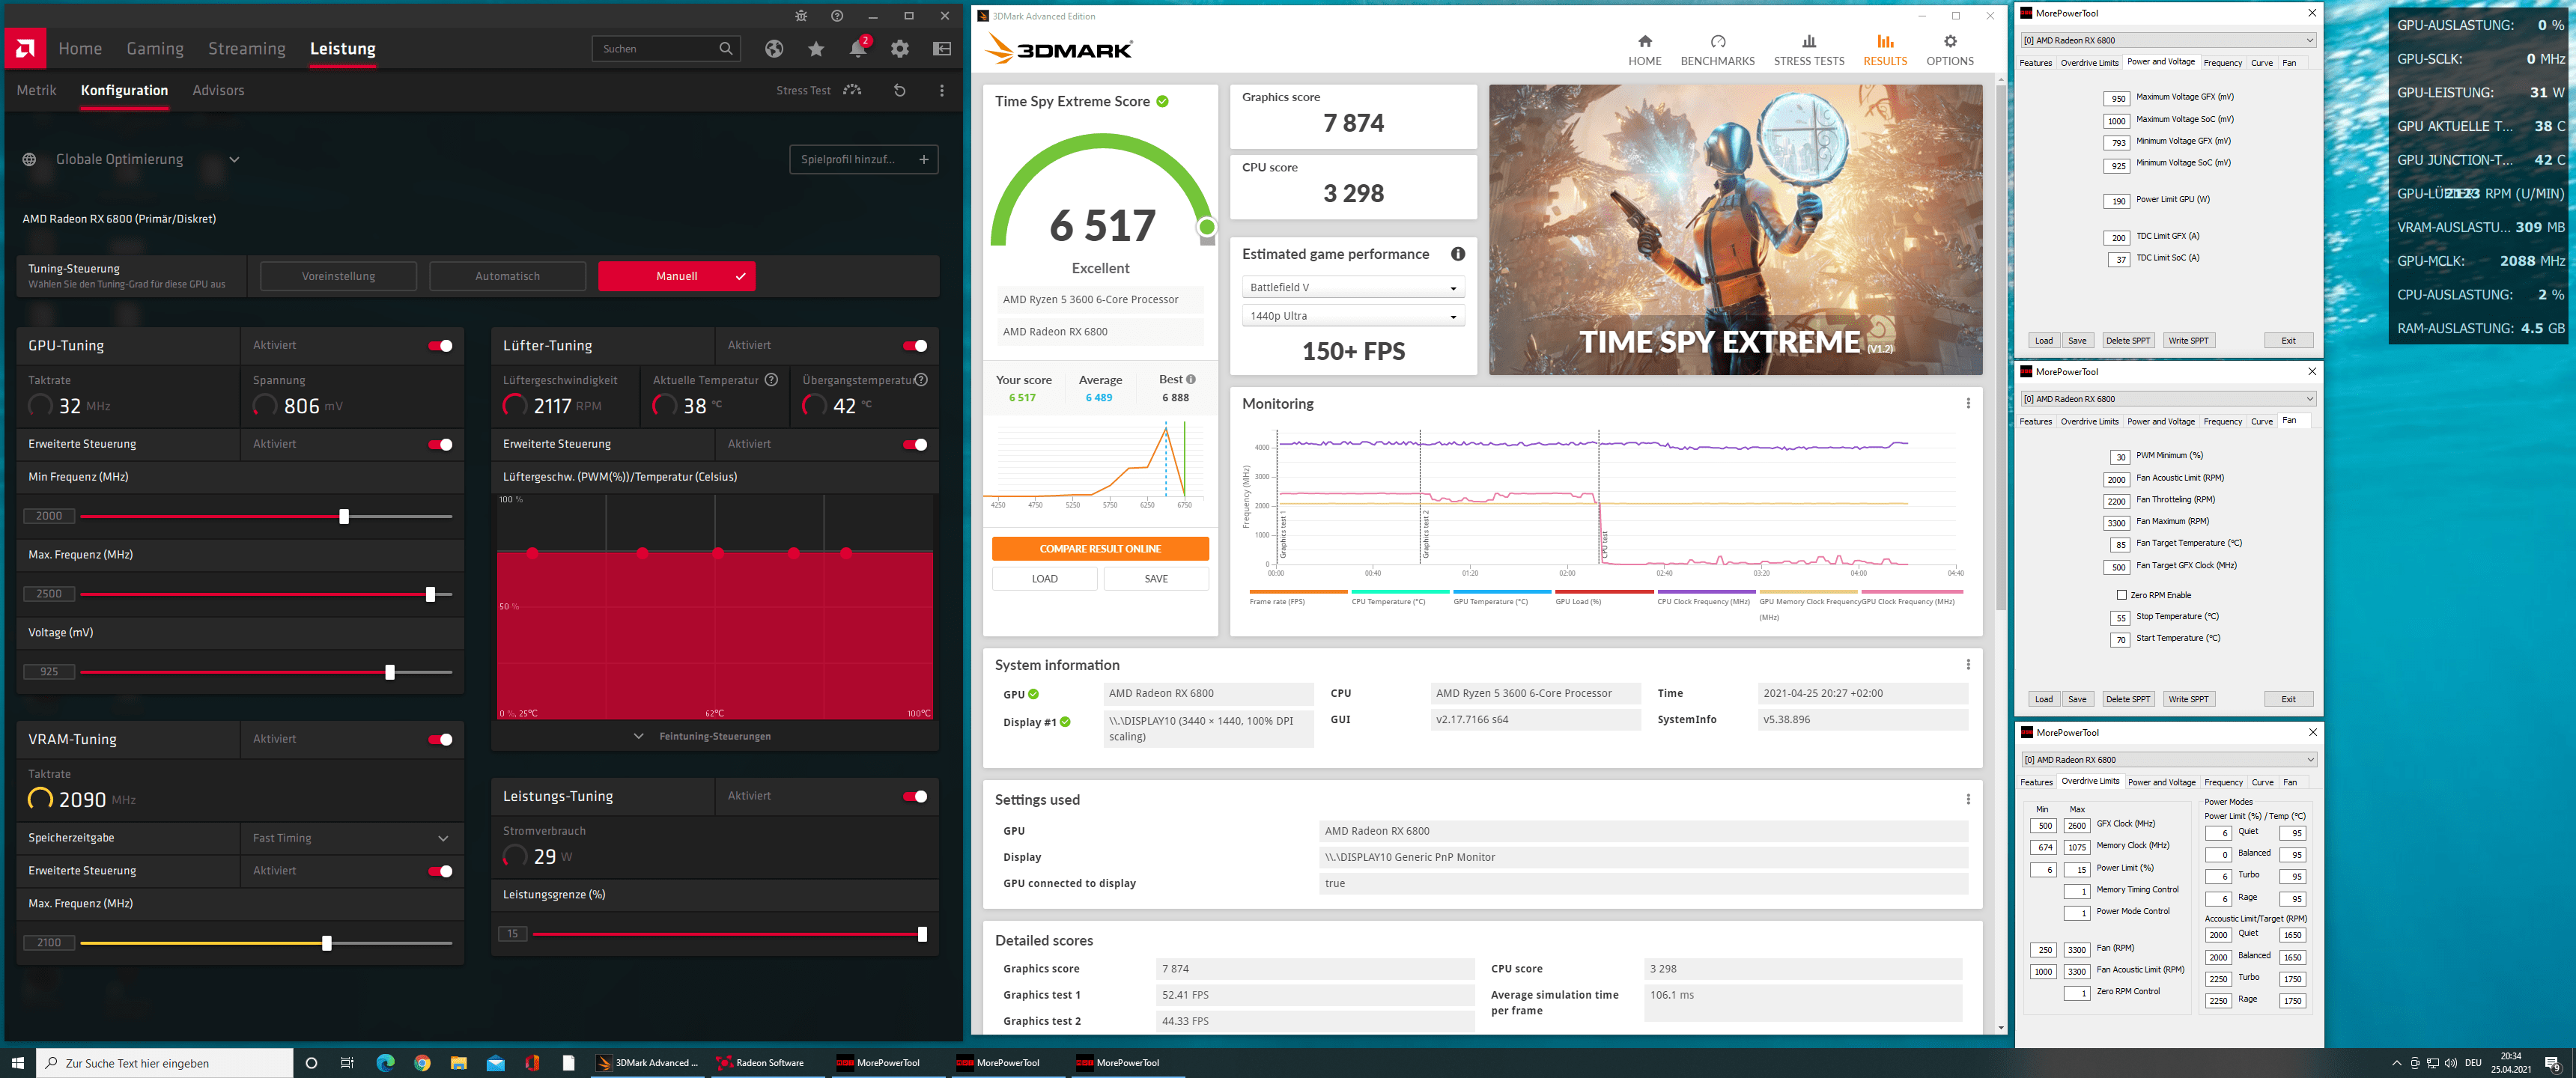The height and width of the screenshot is (1078, 2576).
Task: Open Radeon Software settings gear
Action: [x=900, y=48]
